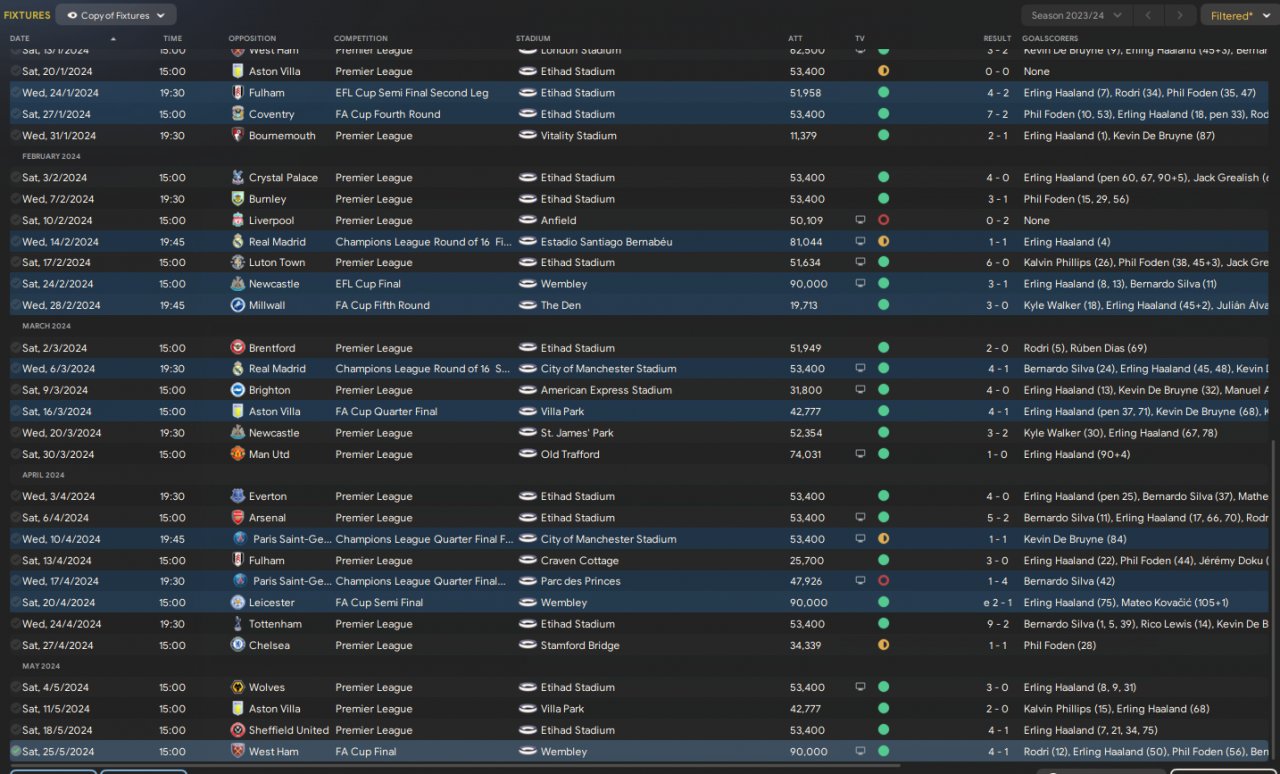Click the Burnley club badge
The height and width of the screenshot is (774, 1280).
[x=237, y=199]
